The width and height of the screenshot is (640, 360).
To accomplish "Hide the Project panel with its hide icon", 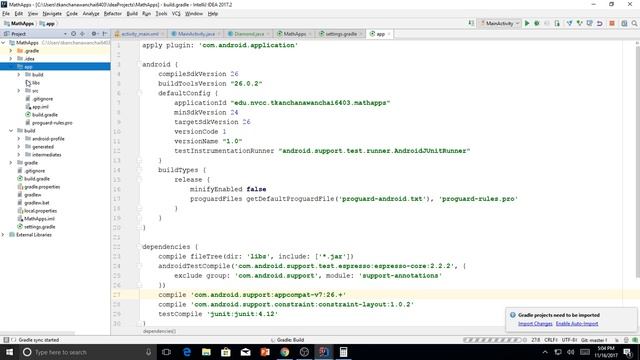I will 104,33.
